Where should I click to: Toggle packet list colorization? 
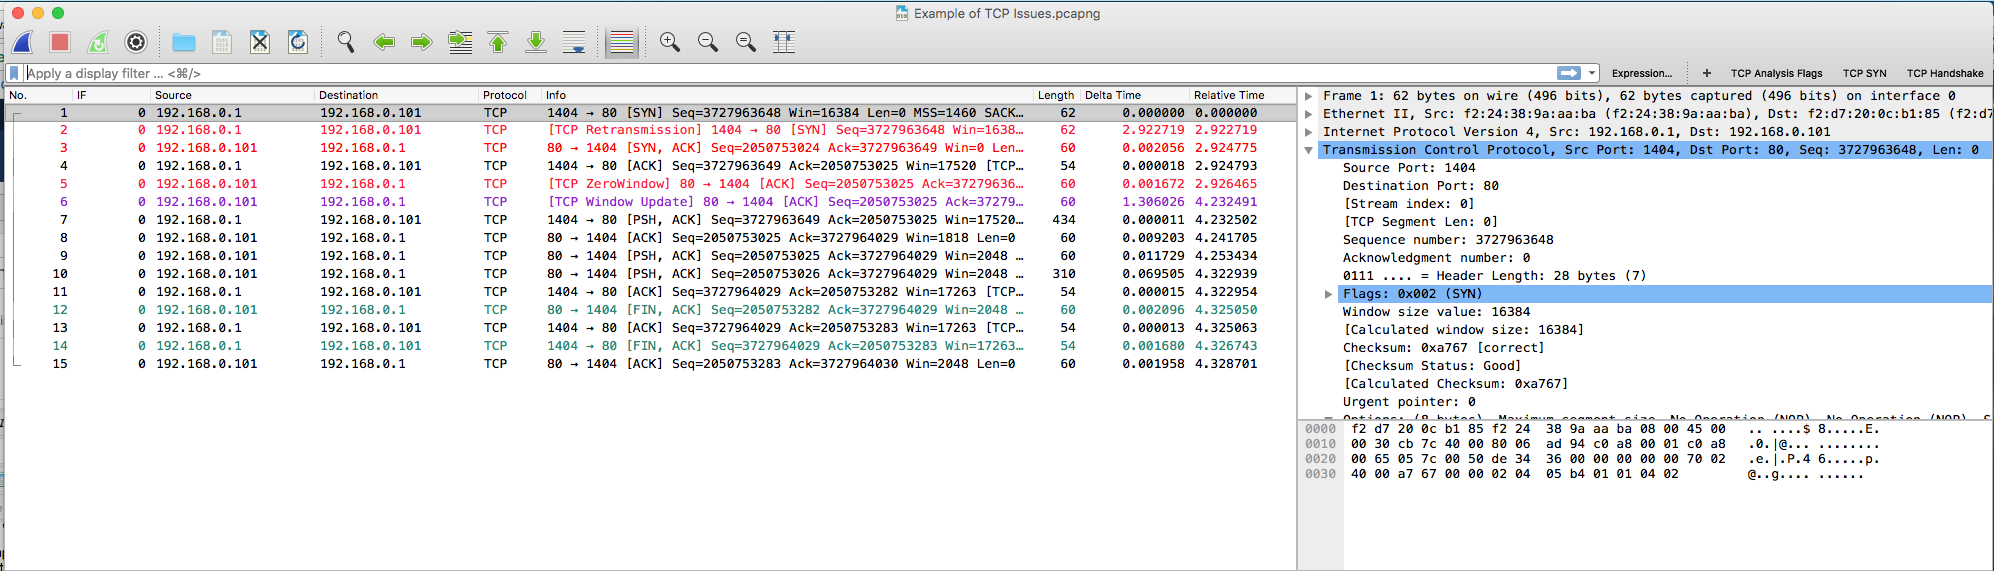click(x=622, y=42)
